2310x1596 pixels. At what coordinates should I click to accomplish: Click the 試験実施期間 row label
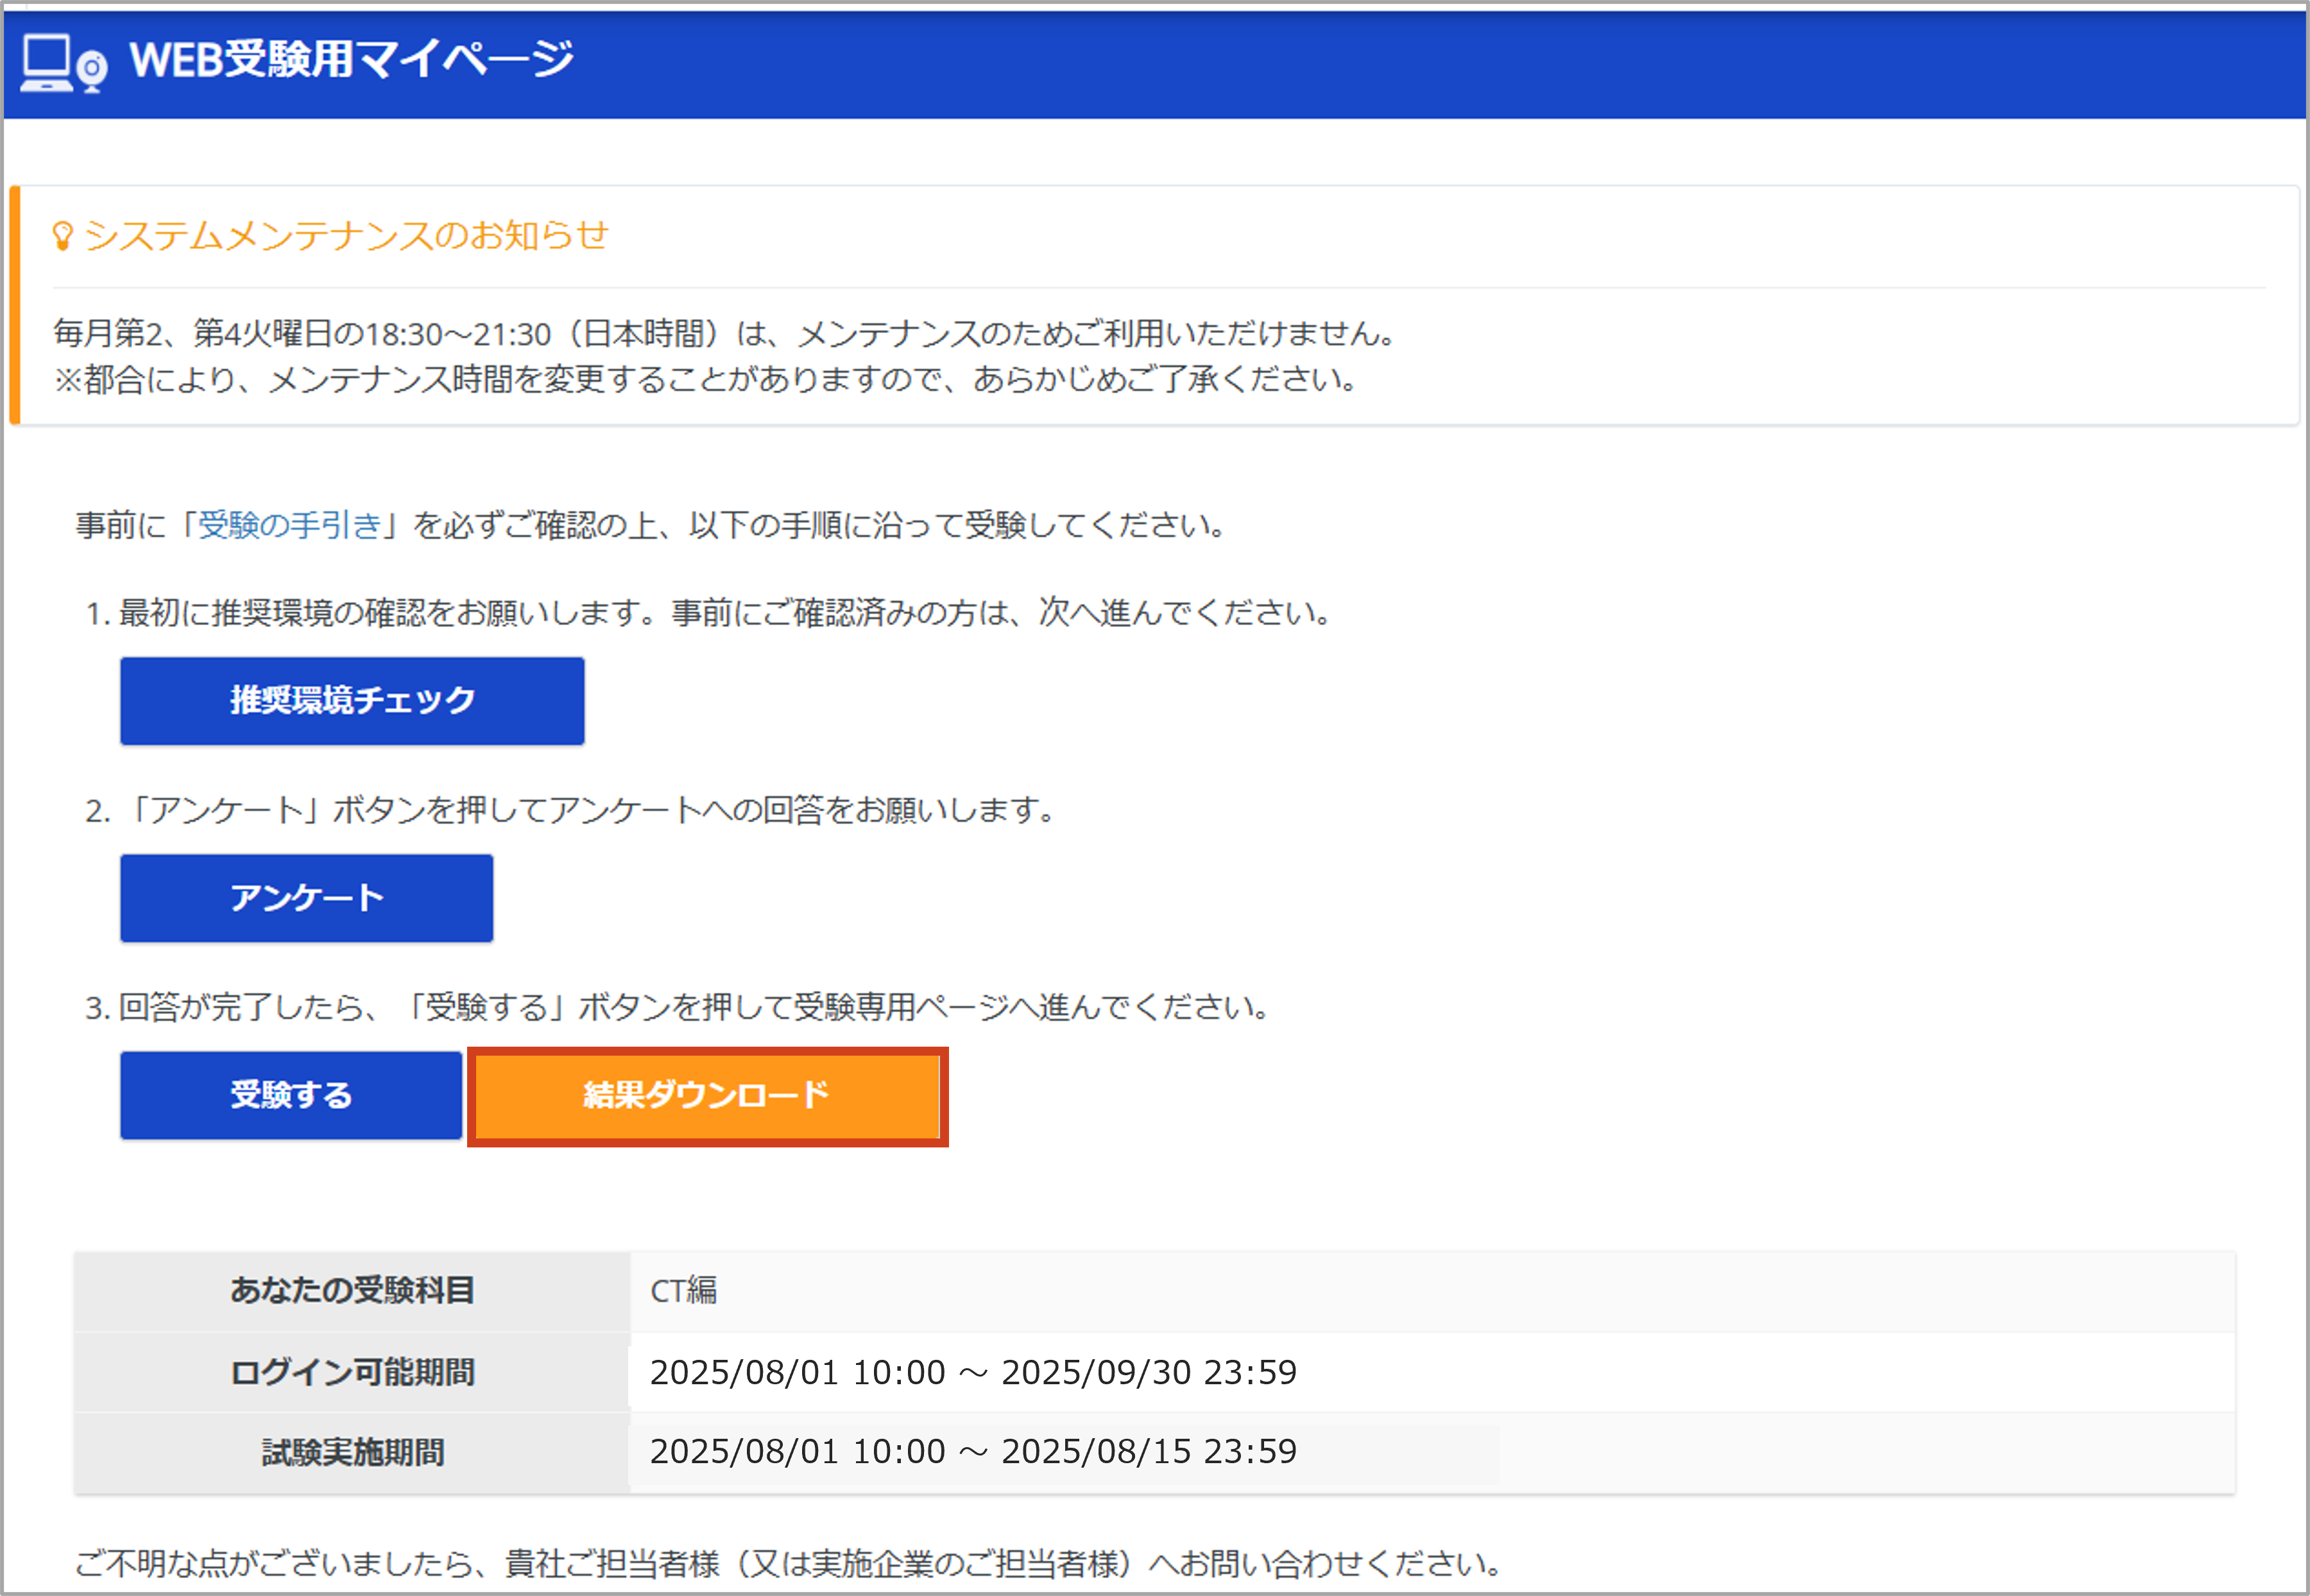coord(352,1452)
